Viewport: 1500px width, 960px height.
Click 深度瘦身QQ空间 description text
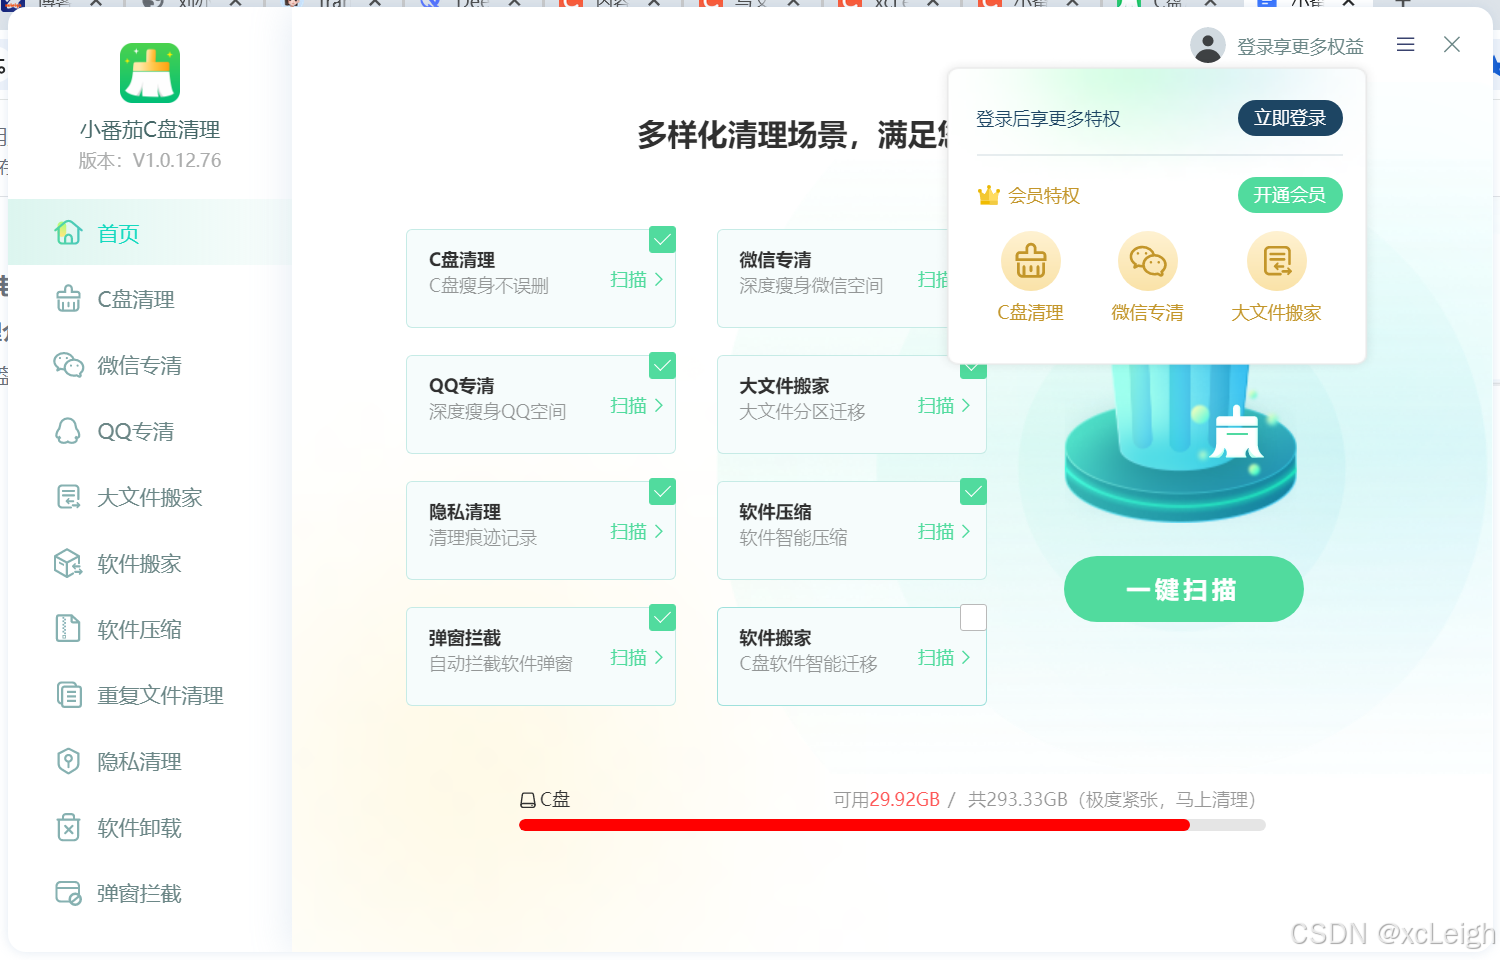pos(498,412)
